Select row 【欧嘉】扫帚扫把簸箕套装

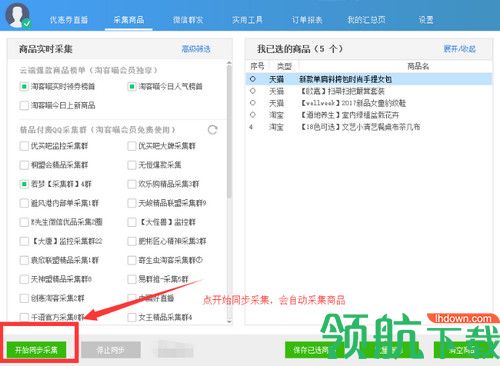(369, 91)
